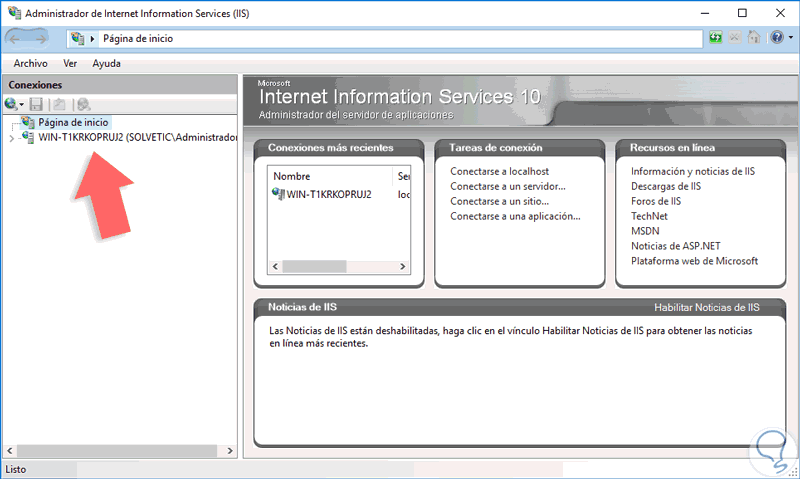Click the help question mark icon
Image resolution: width=800 pixels, height=479 pixels.
click(777, 37)
